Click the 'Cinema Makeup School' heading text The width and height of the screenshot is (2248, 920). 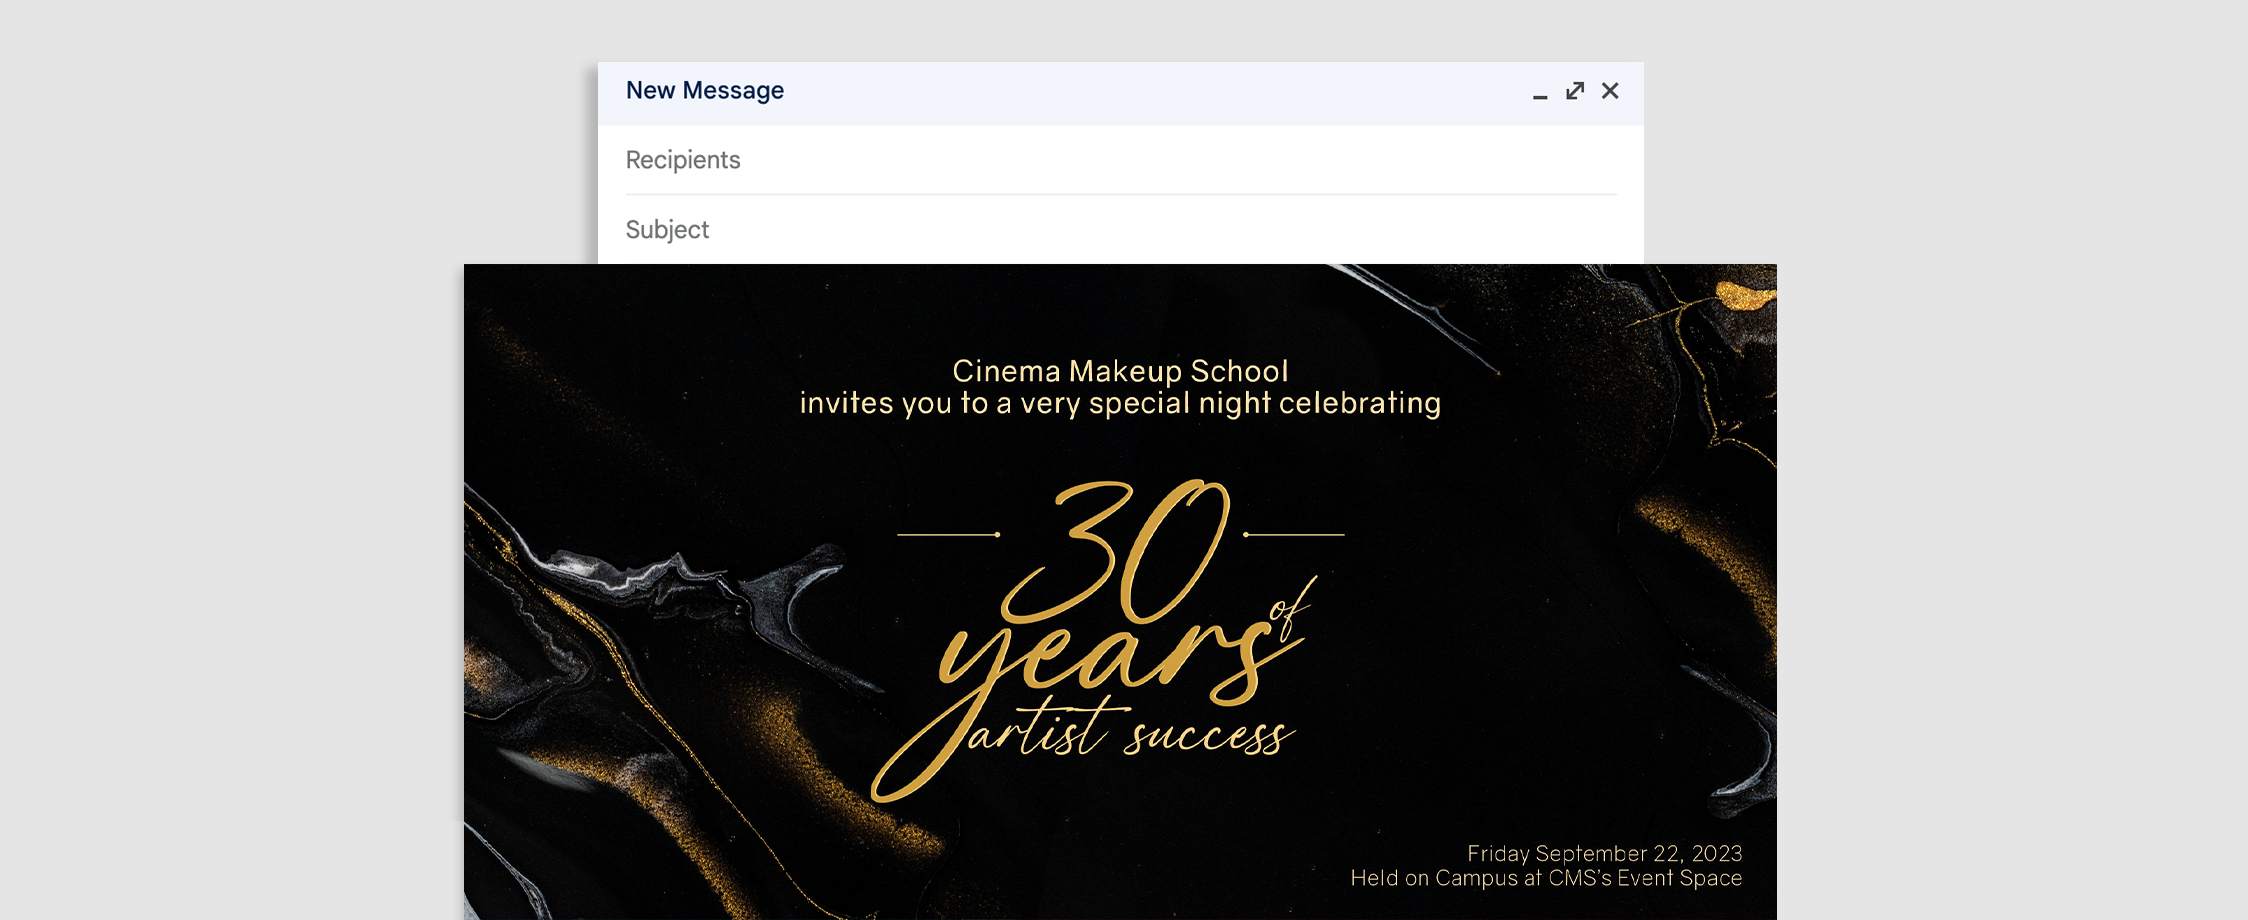pos(1120,371)
